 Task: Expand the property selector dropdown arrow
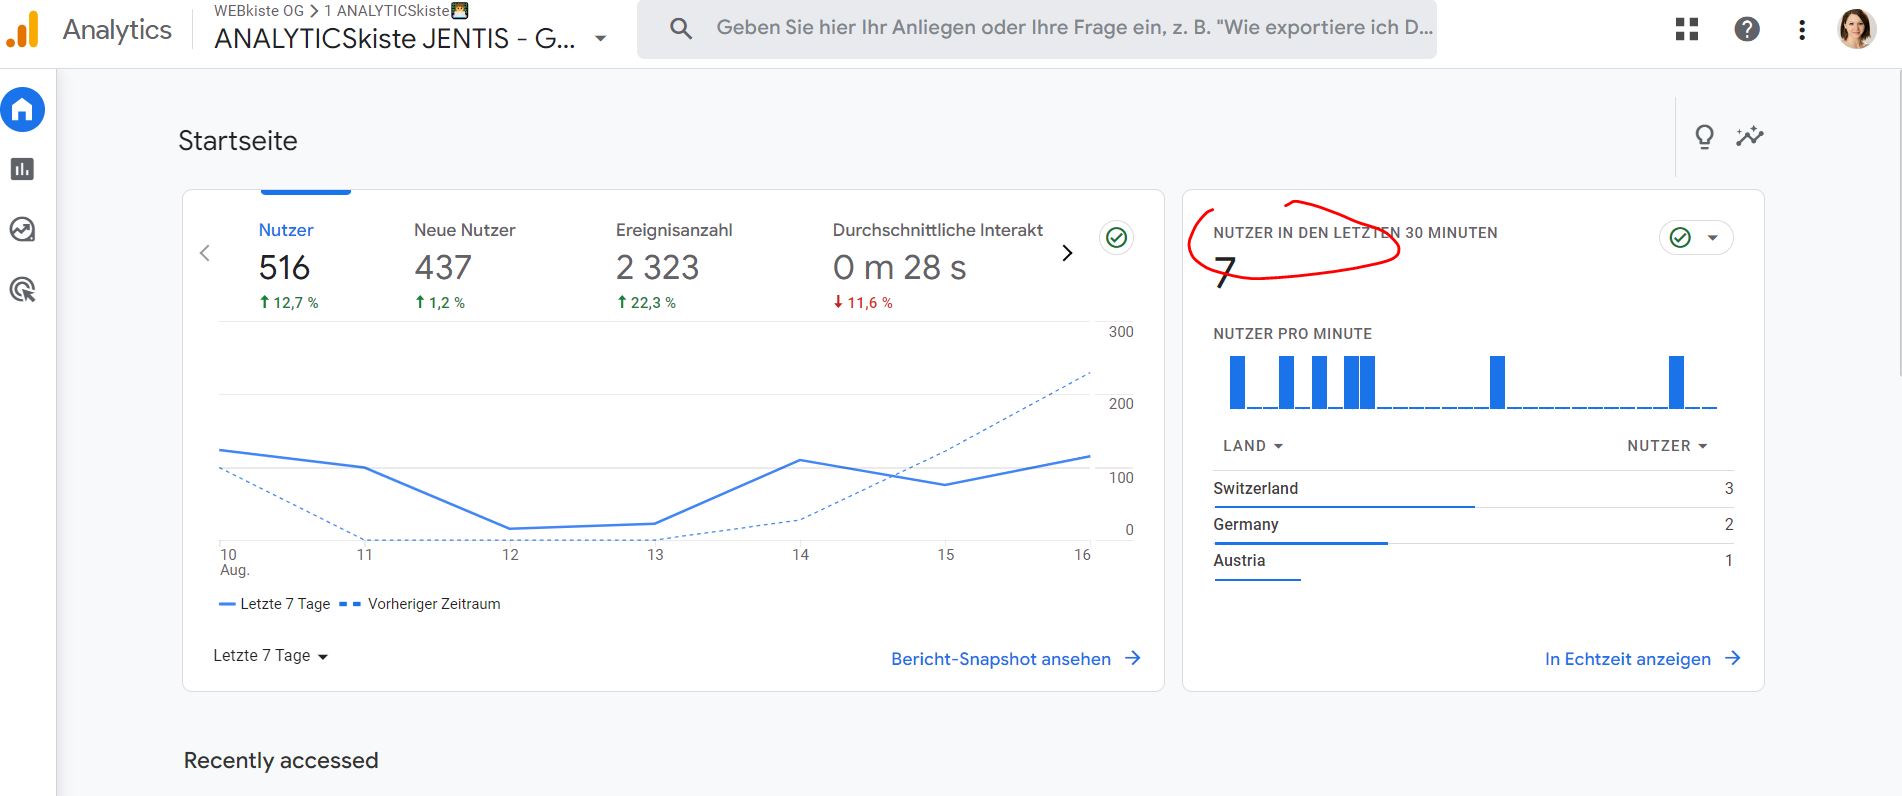(600, 39)
